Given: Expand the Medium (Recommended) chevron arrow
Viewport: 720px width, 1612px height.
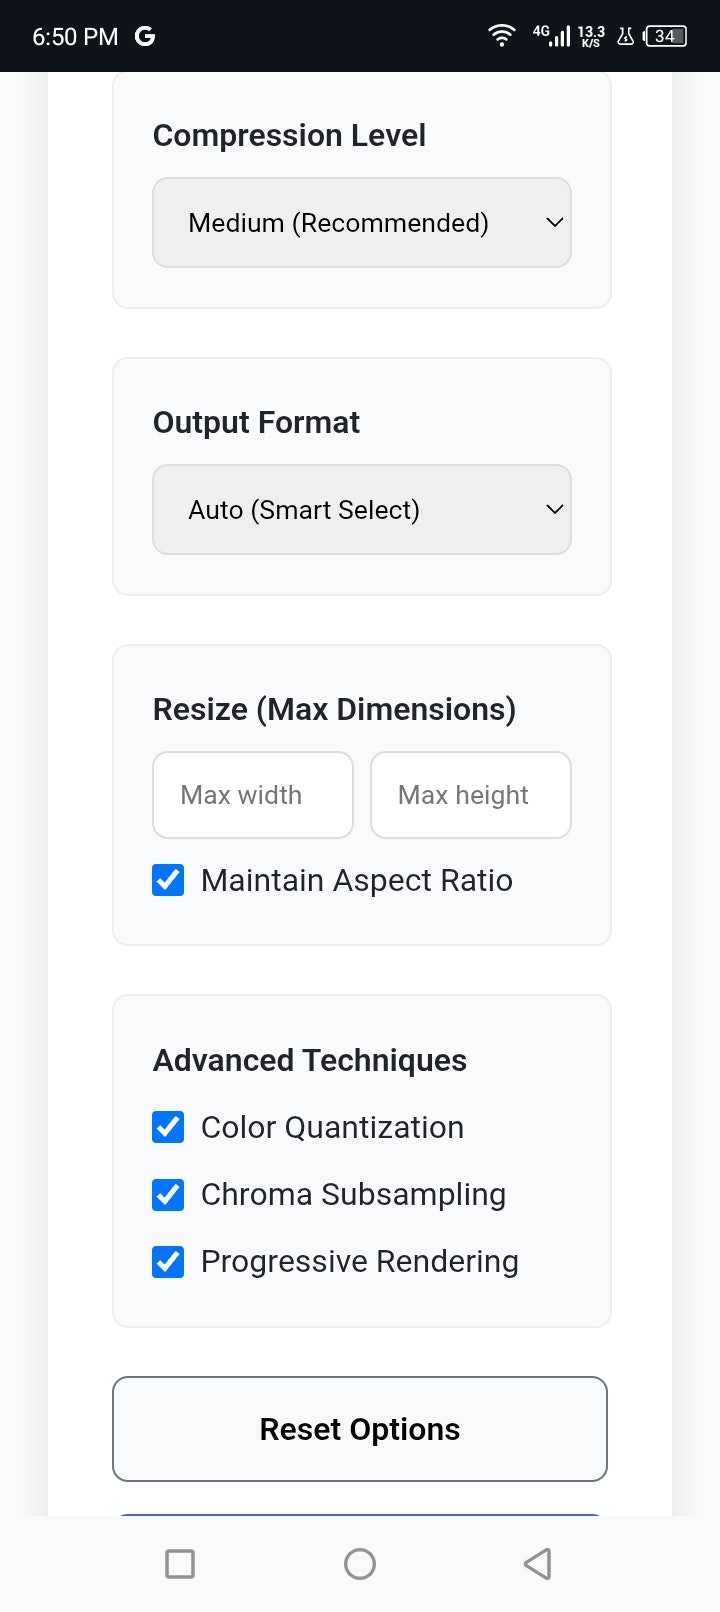Looking at the screenshot, I should tap(555, 222).
